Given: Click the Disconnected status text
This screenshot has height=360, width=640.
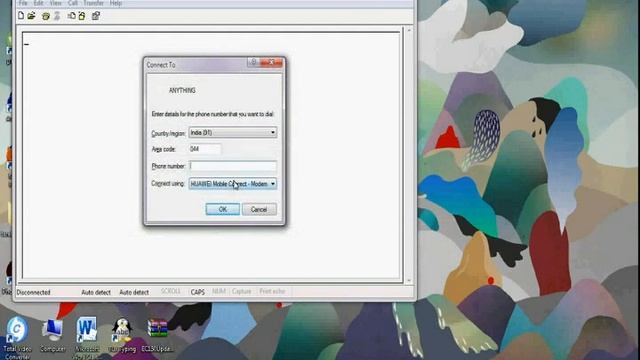Looking at the screenshot, I should 33,292.
